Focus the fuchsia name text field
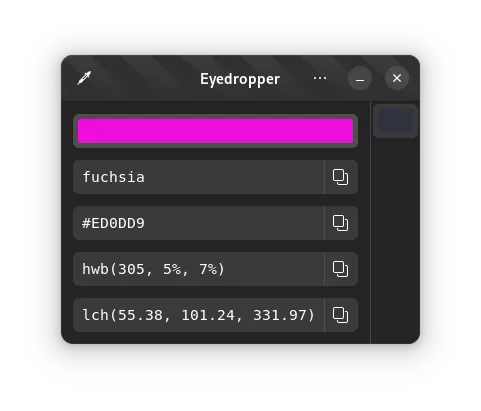Screen dimensions: 481x411 (199, 177)
